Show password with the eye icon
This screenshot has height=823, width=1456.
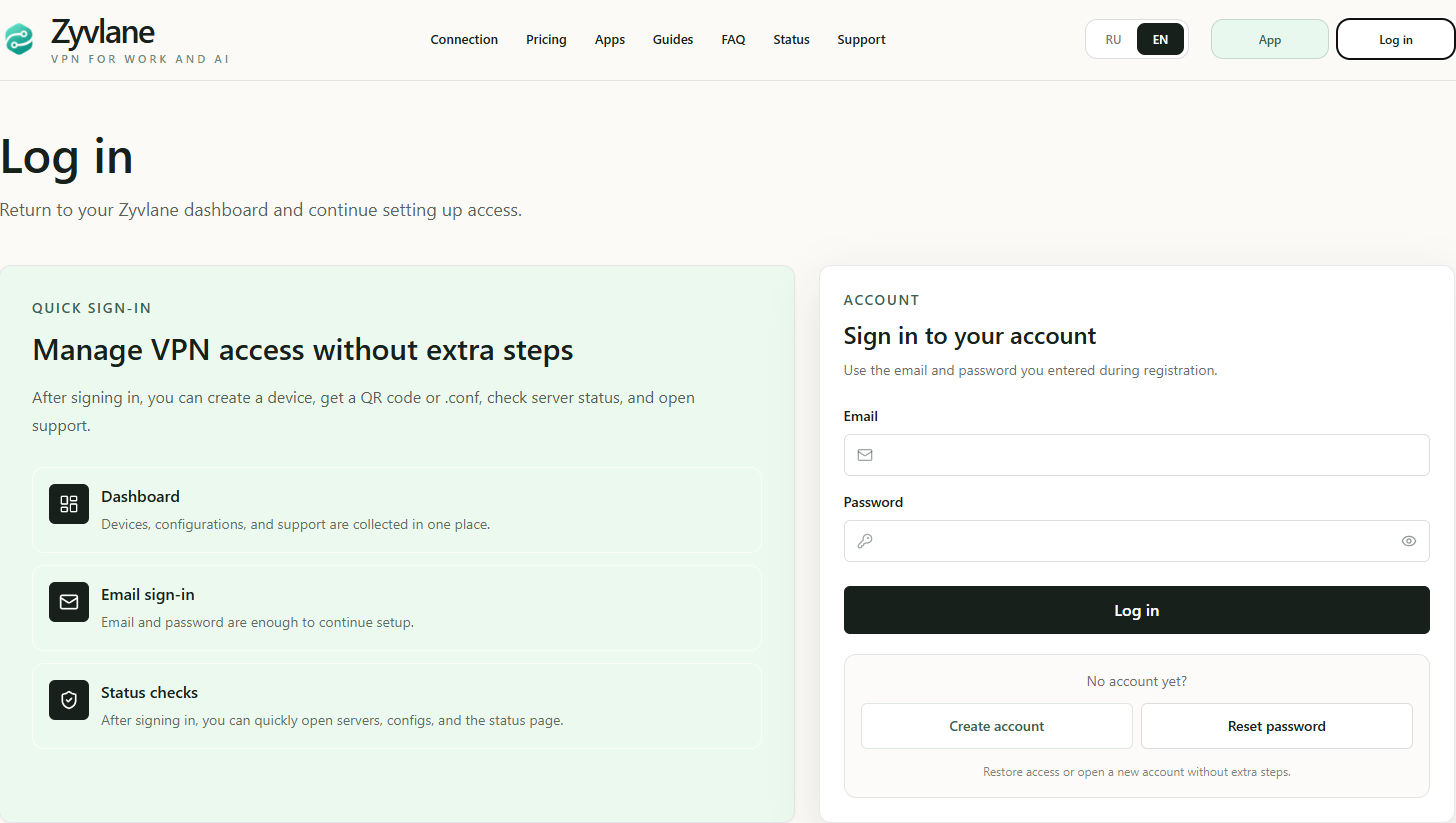[x=1409, y=541]
